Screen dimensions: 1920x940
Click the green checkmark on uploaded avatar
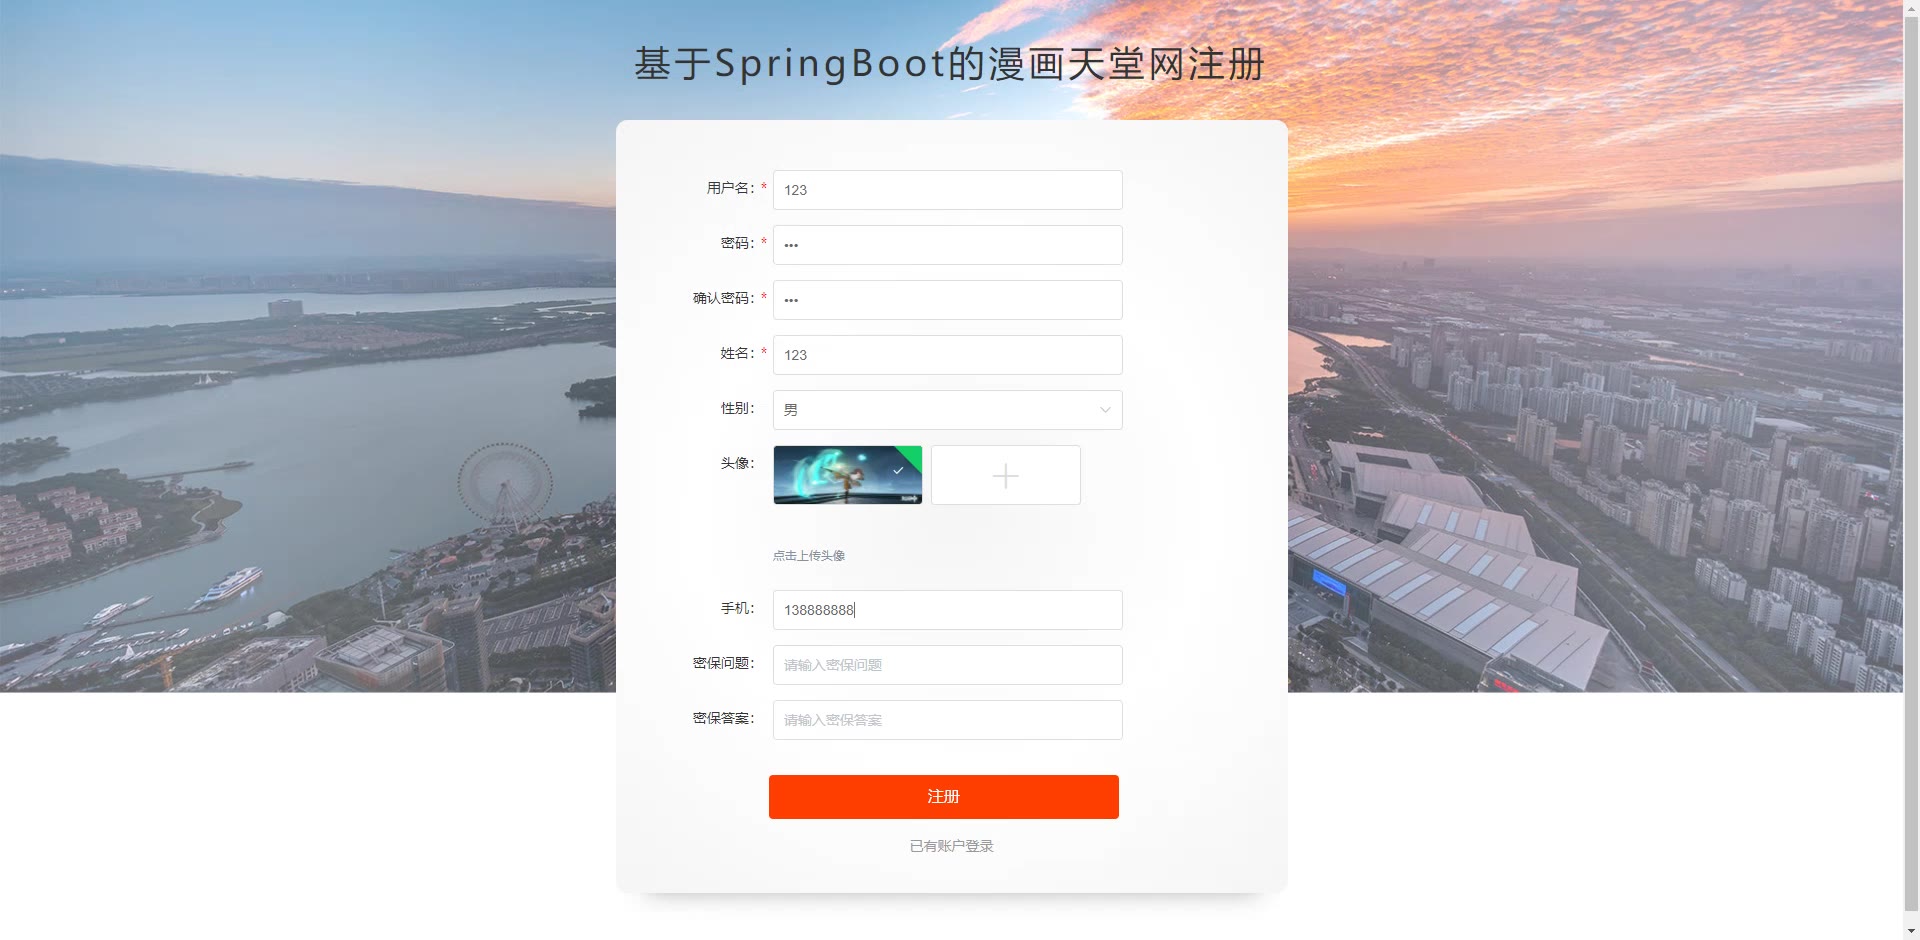coord(898,470)
